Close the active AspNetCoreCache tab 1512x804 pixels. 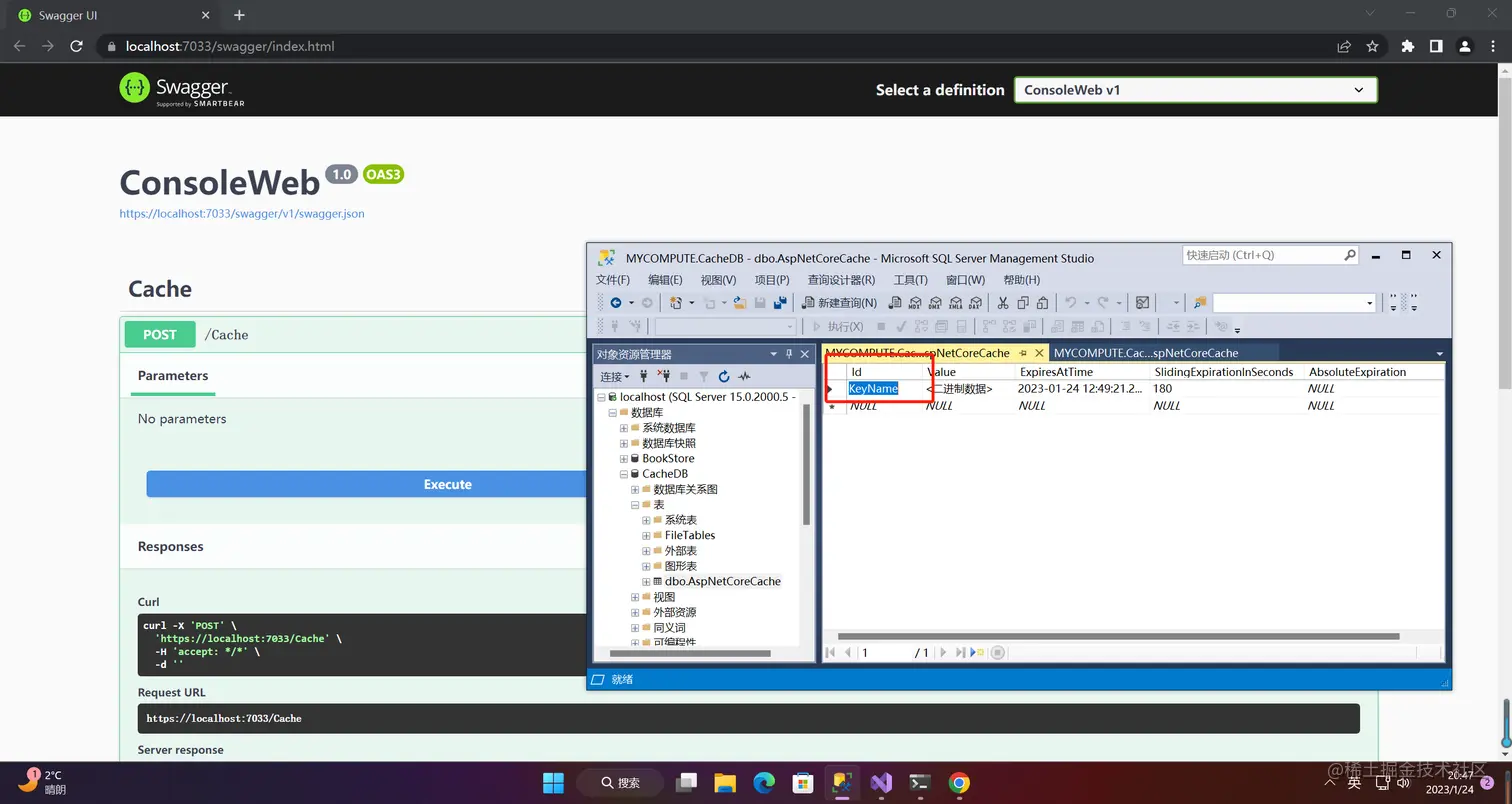[1040, 353]
